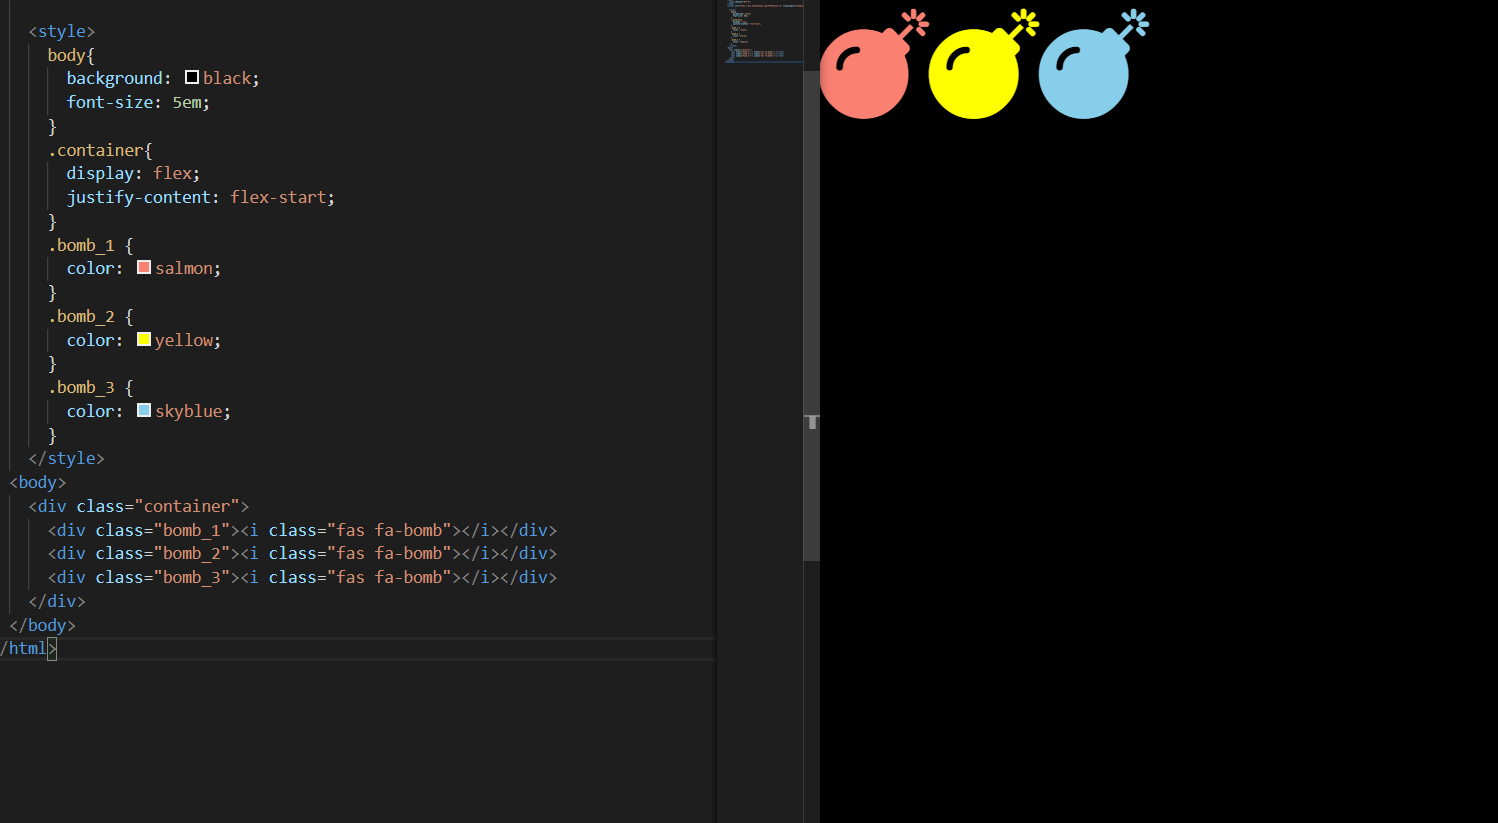Click the word 'skyblue' in code
Screen dimensions: 1498x823
coord(188,411)
